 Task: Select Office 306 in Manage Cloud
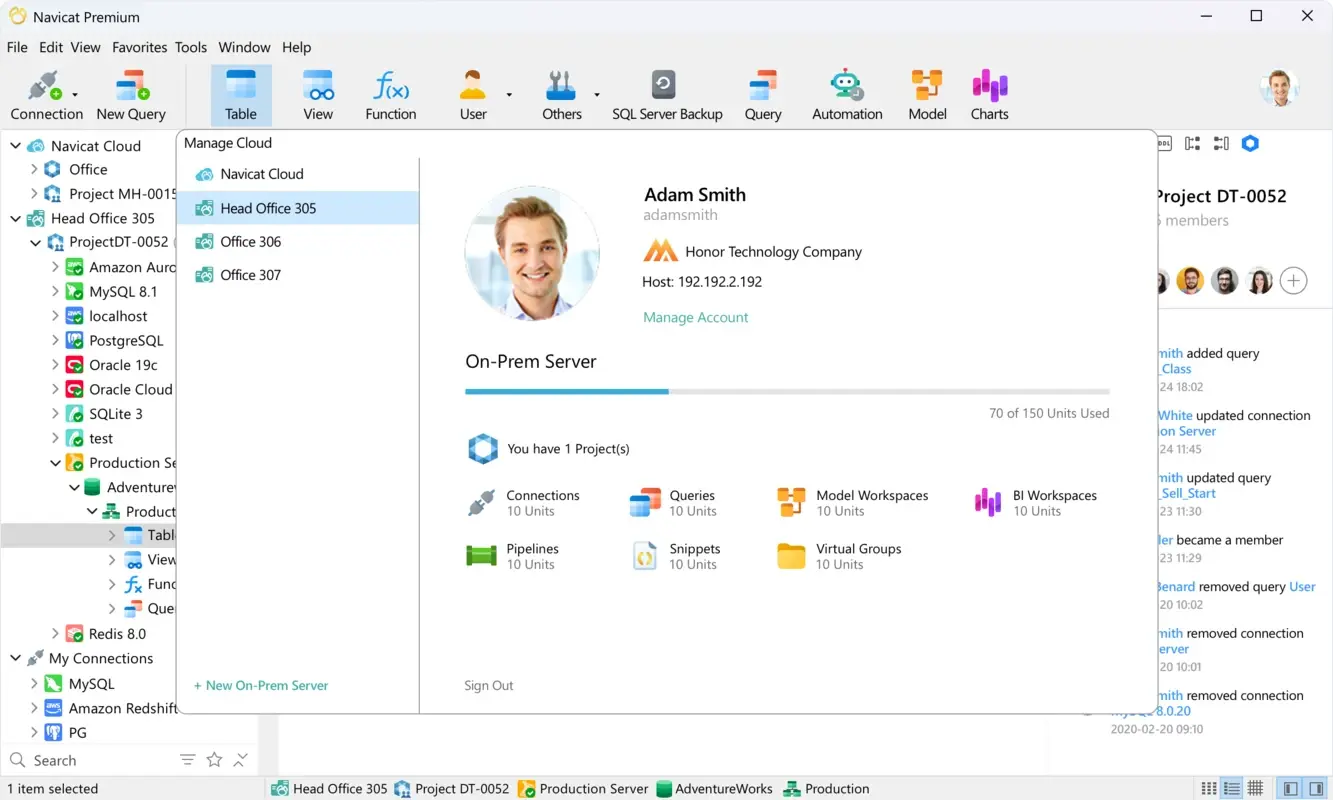point(250,241)
